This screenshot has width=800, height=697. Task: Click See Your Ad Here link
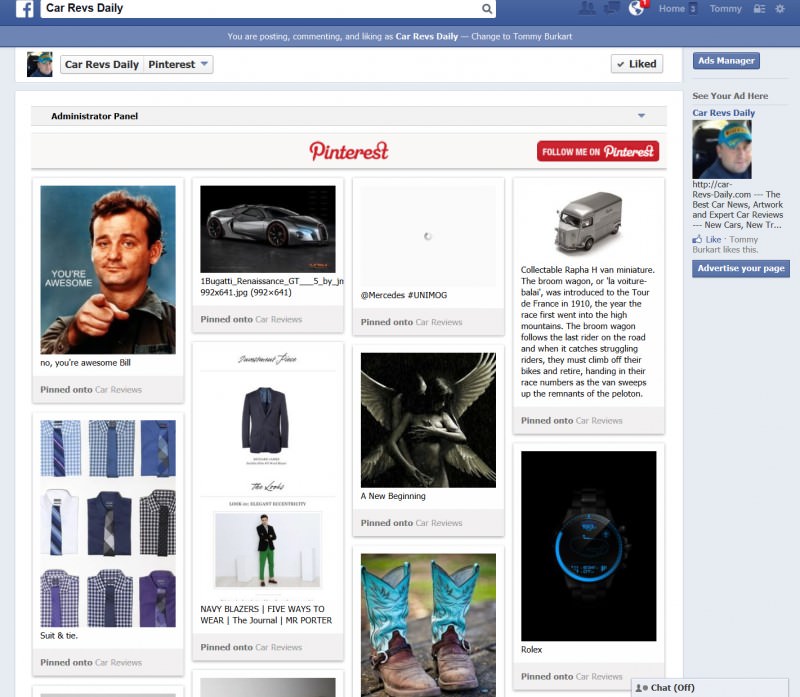pos(730,96)
